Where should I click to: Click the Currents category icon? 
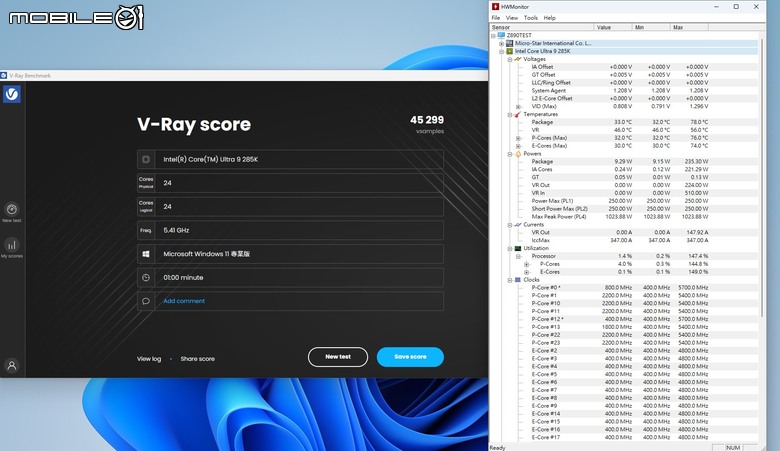pyautogui.click(x=518, y=225)
